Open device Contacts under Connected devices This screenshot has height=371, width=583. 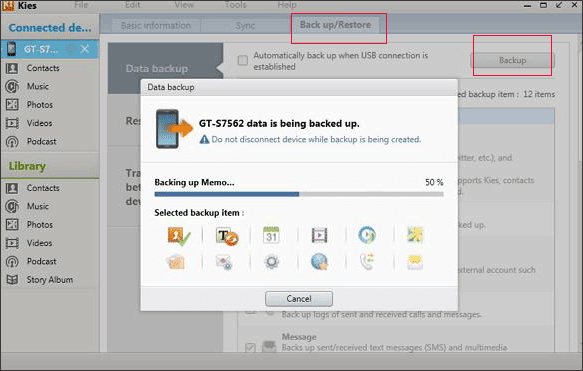tap(43, 68)
